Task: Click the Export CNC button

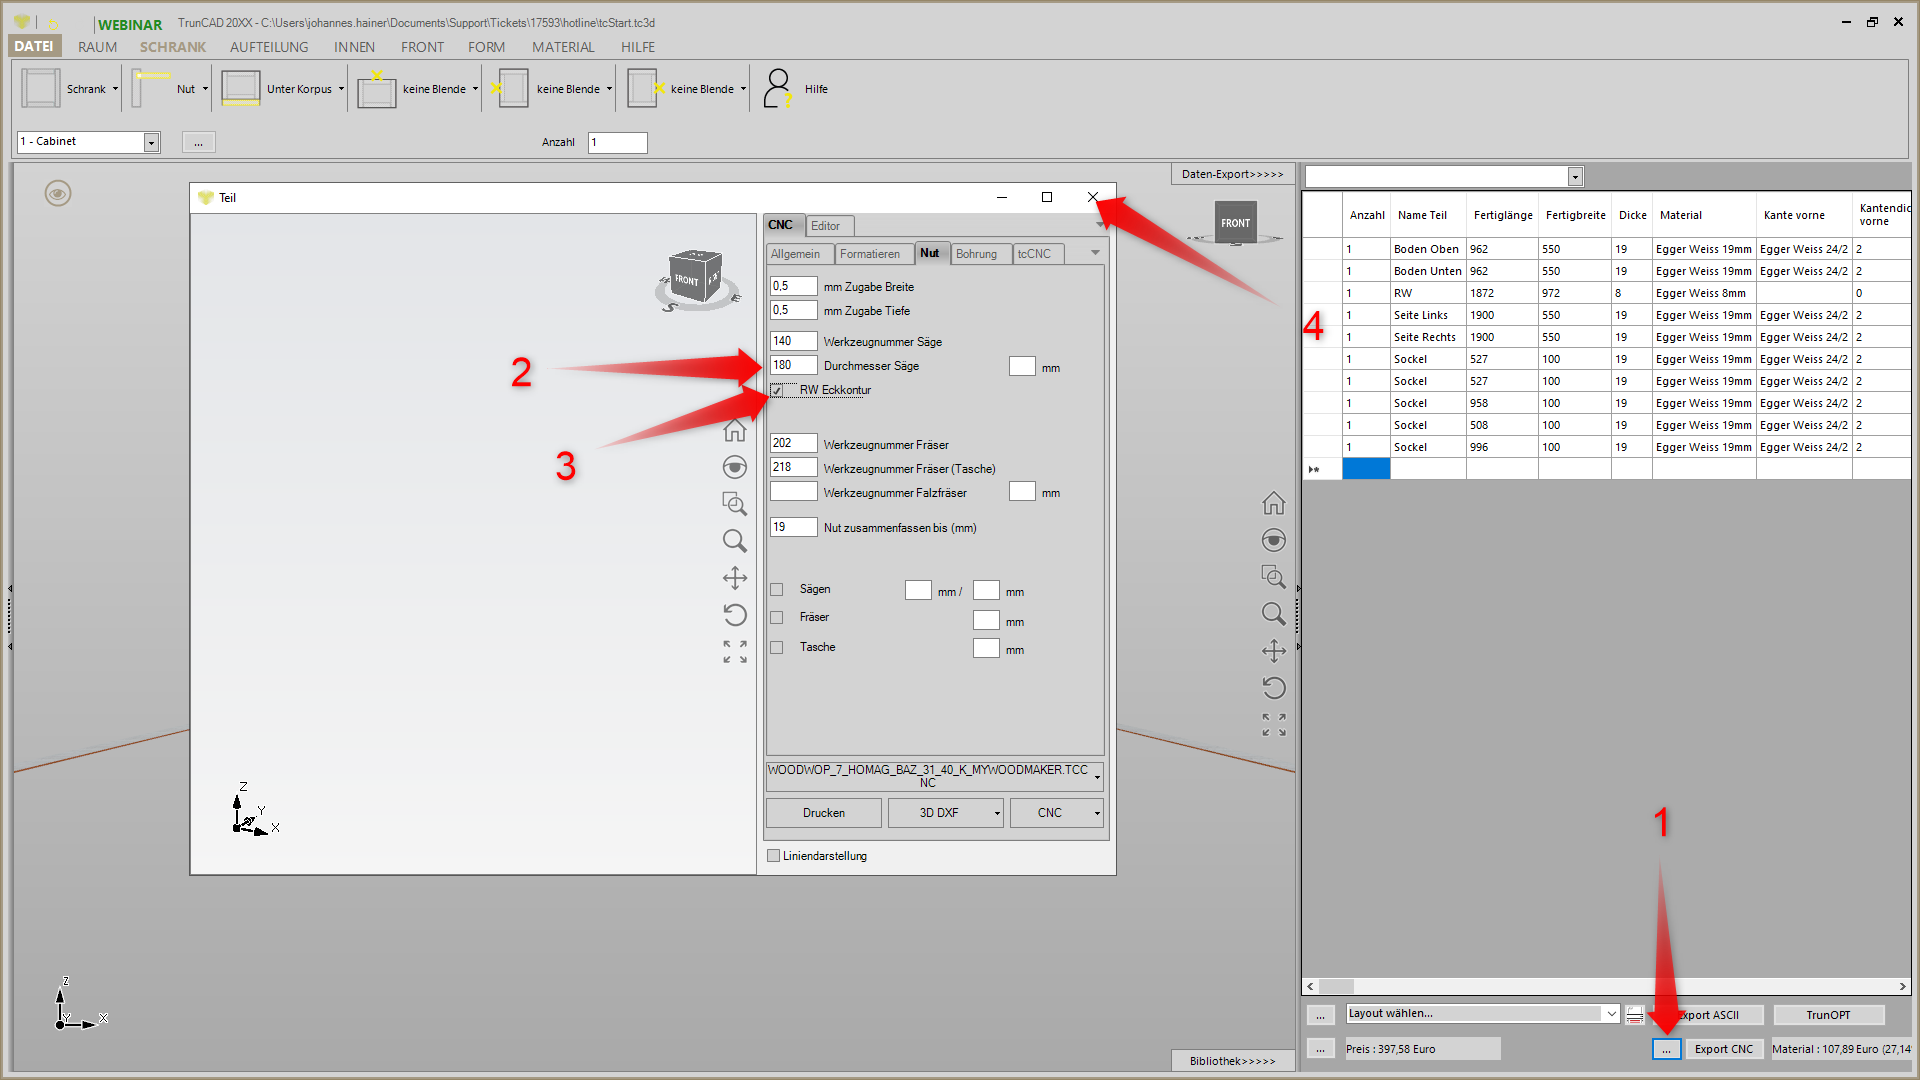Action: (x=1723, y=1049)
